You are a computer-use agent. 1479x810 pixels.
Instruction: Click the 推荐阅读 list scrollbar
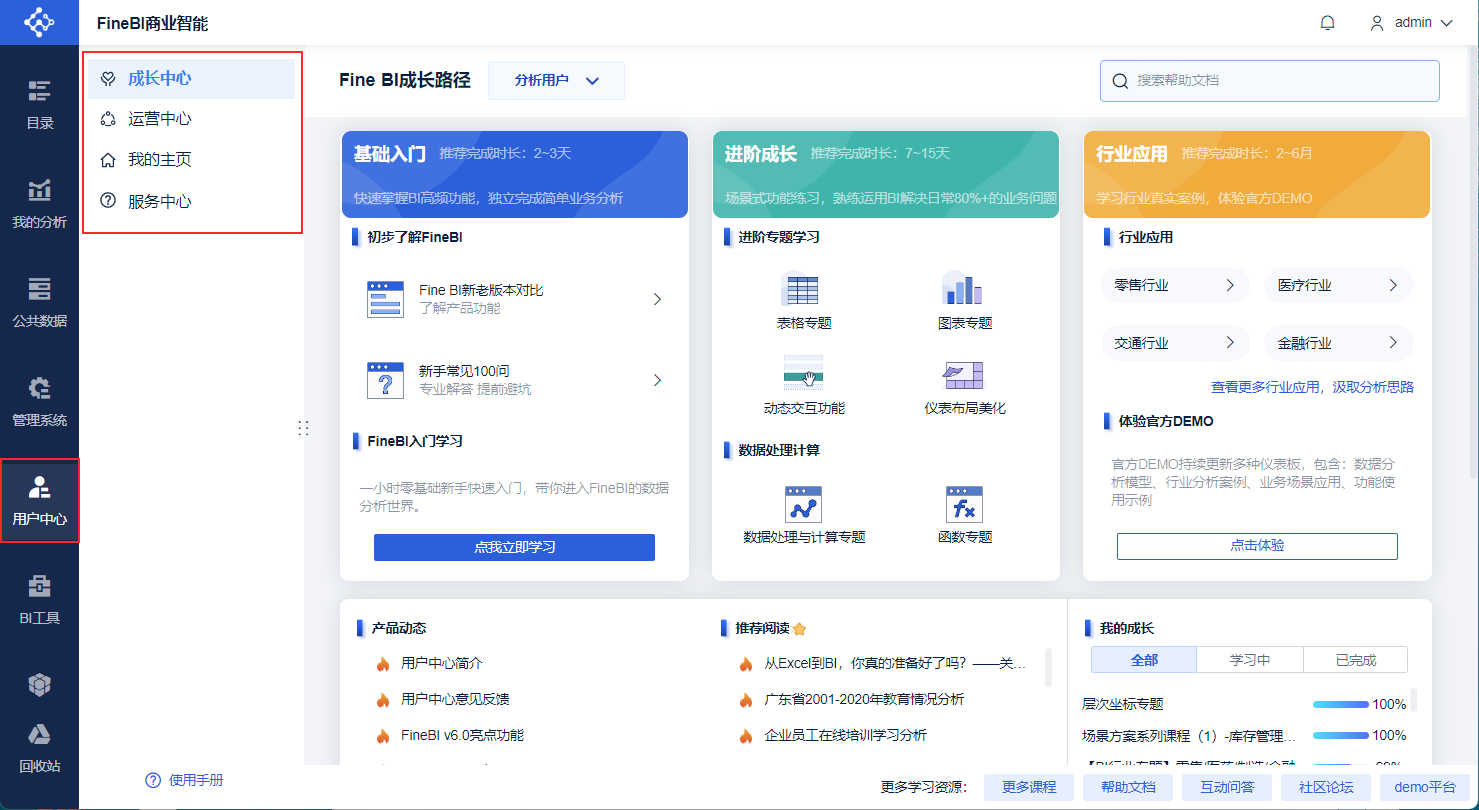click(x=1048, y=667)
